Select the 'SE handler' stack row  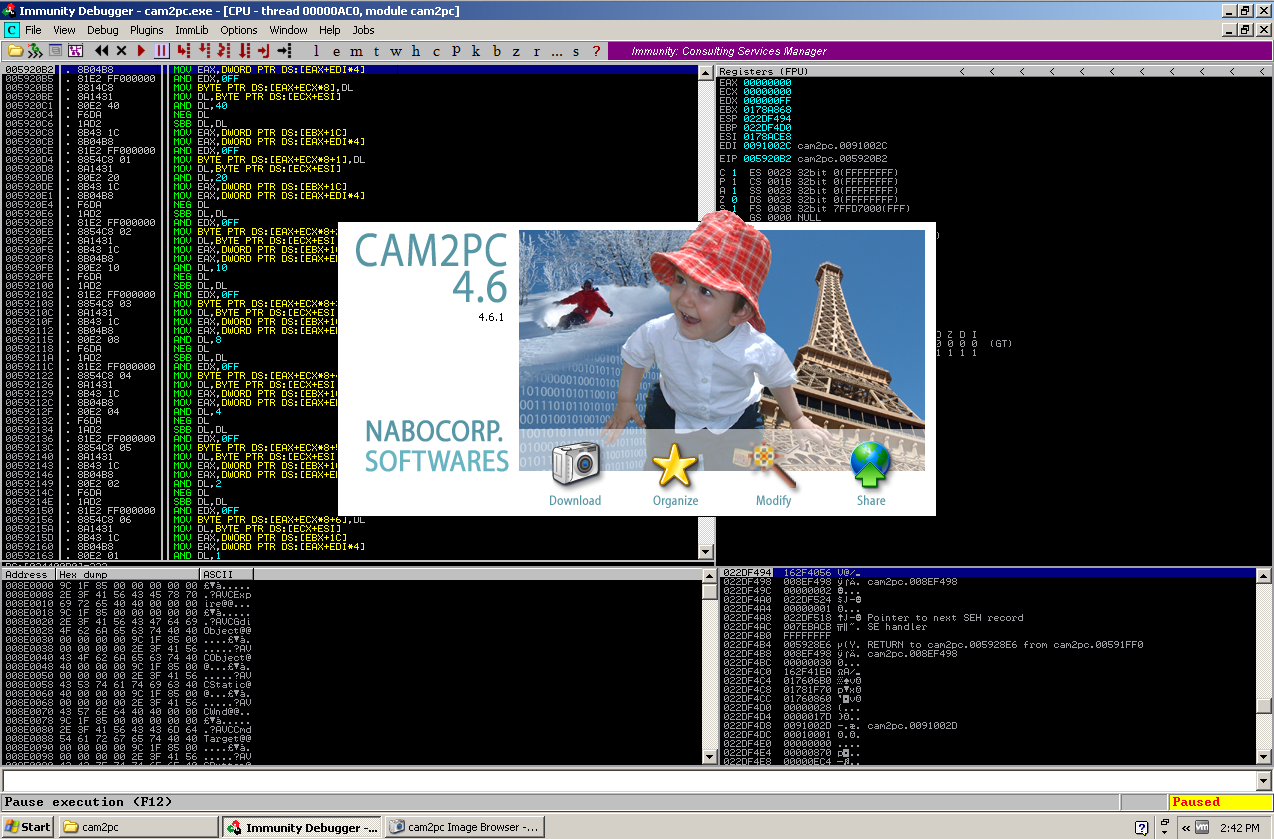click(987, 627)
